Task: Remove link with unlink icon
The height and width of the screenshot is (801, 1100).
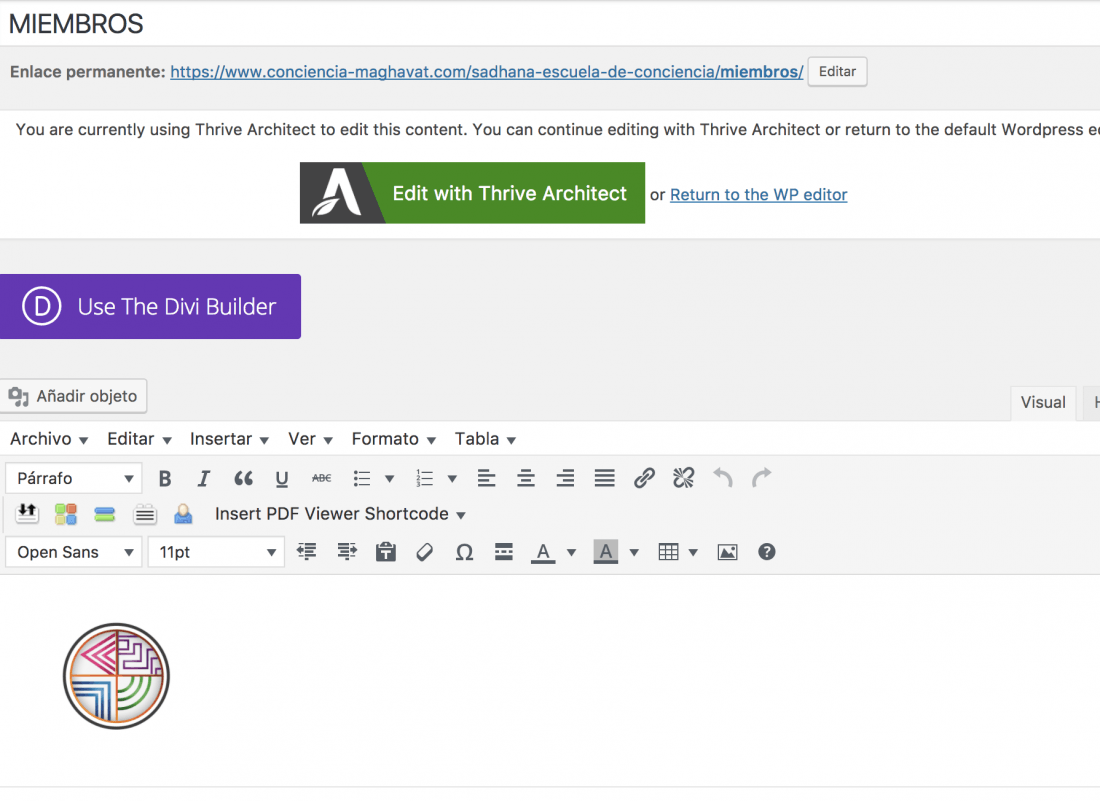Action: click(x=683, y=478)
